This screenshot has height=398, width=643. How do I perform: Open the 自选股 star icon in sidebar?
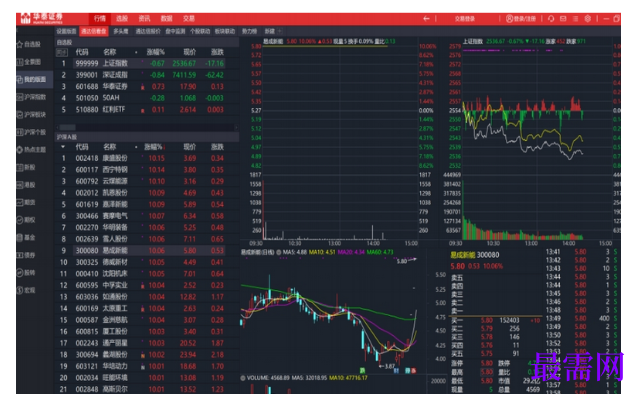coord(19,44)
